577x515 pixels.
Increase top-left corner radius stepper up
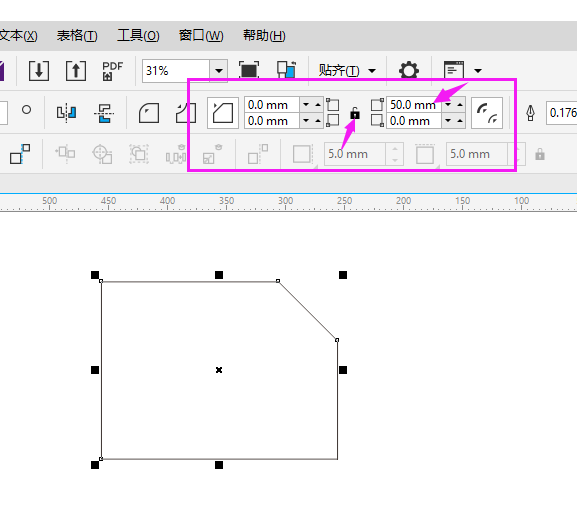[318, 105]
